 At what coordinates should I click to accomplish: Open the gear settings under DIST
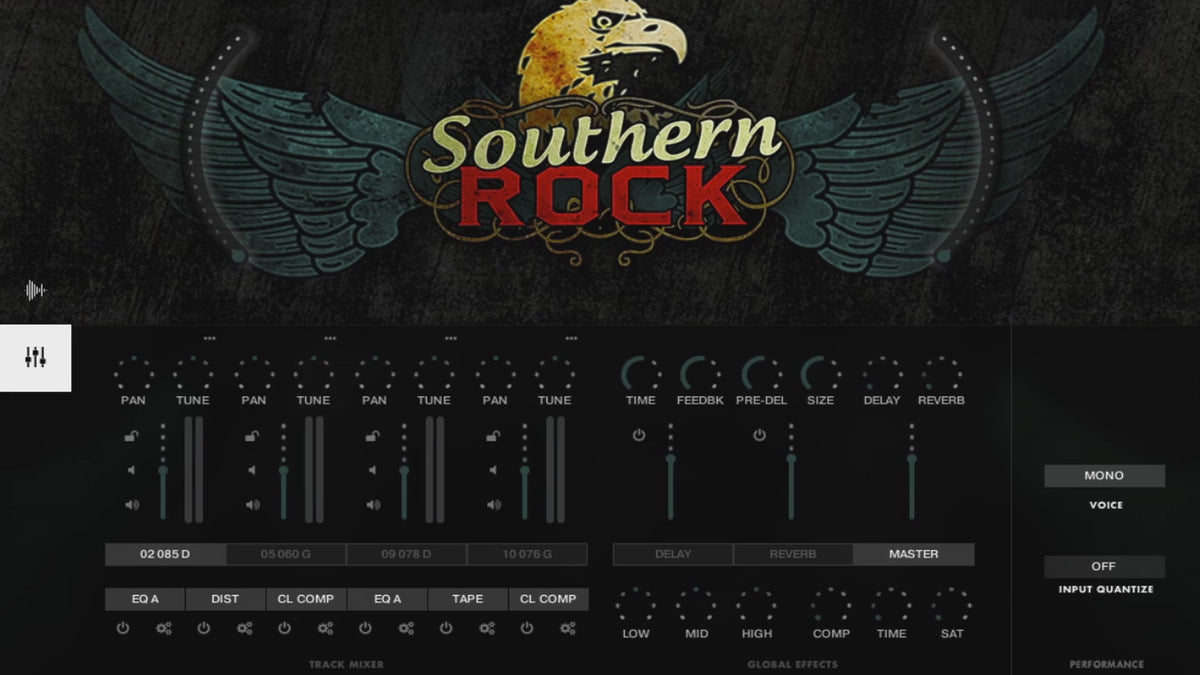point(245,628)
